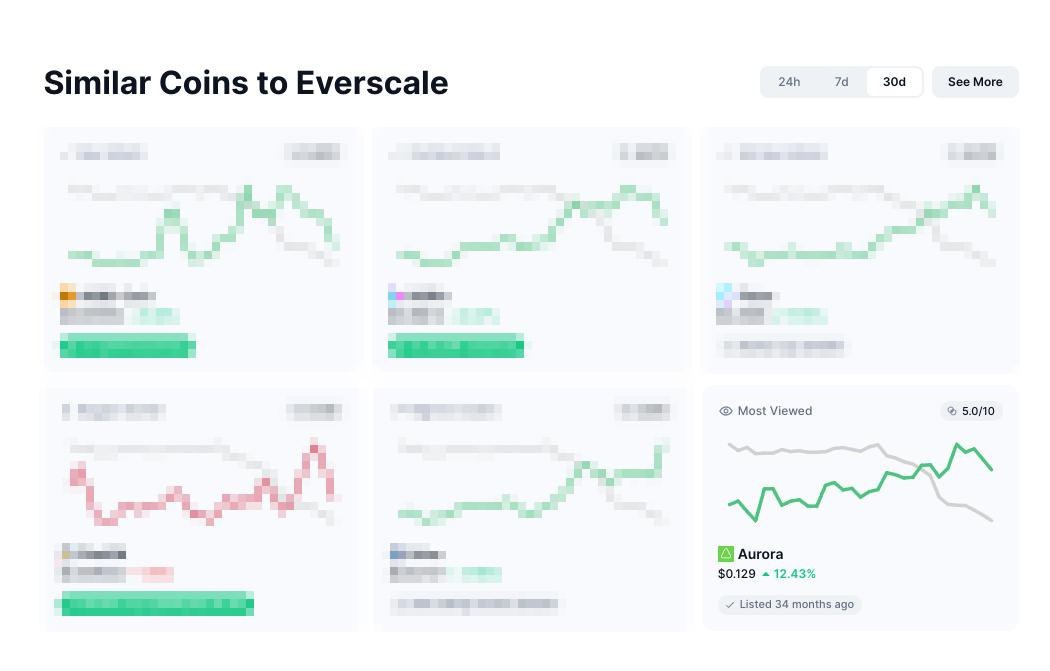This screenshot has width=1050, height=671.
Task: Click the checkmark icon before Listed 34 months
Action: [x=730, y=605]
